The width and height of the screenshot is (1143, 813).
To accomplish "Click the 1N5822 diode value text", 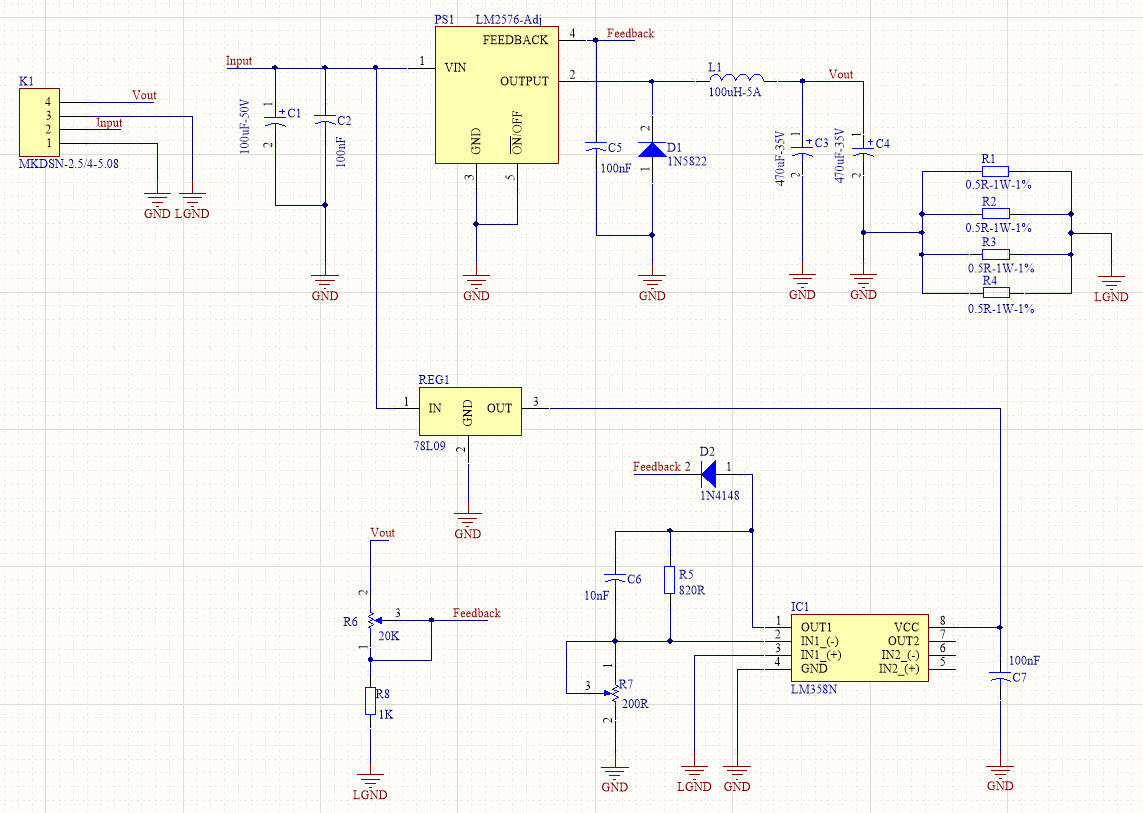I will [687, 161].
